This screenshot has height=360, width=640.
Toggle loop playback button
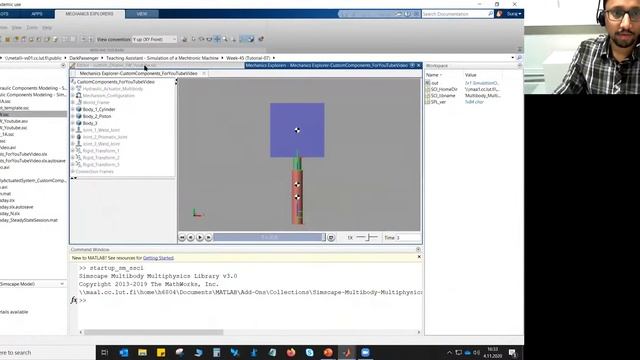pos(331,237)
